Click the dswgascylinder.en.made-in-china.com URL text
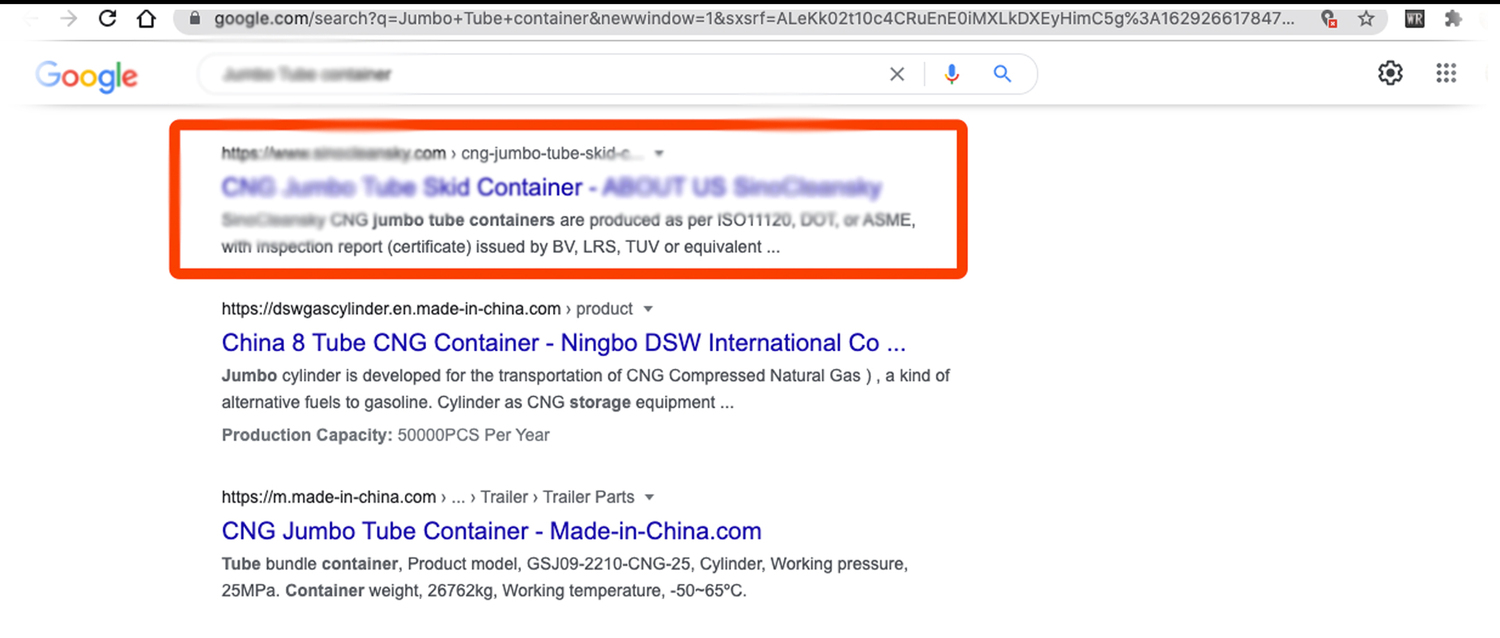Screen dimensions: 1500x638 [x=391, y=309]
